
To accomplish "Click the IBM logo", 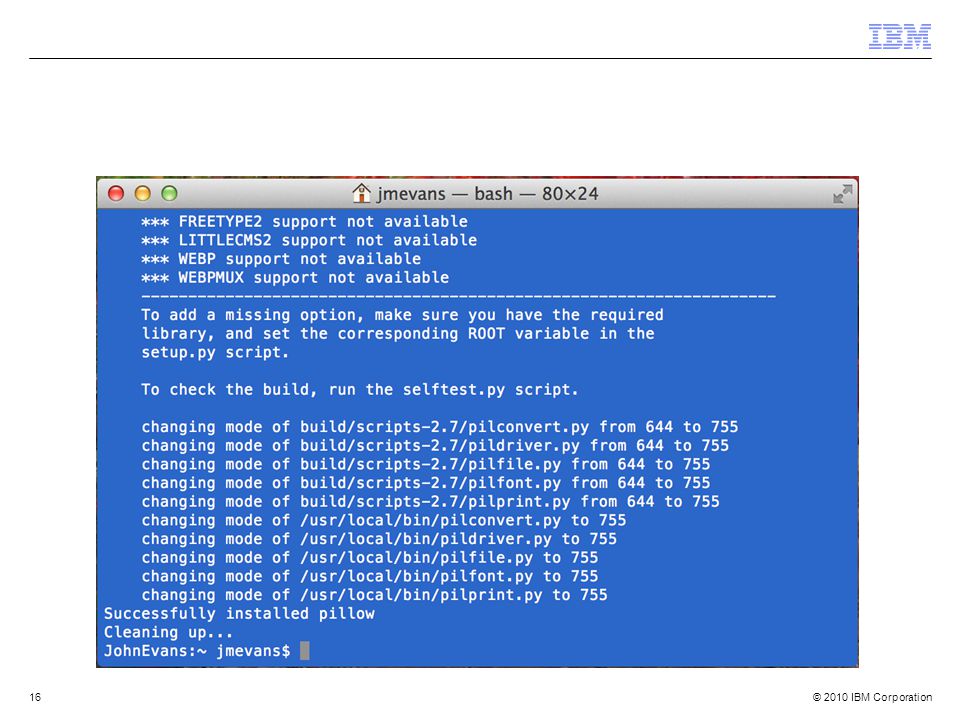I will (x=900, y=37).
